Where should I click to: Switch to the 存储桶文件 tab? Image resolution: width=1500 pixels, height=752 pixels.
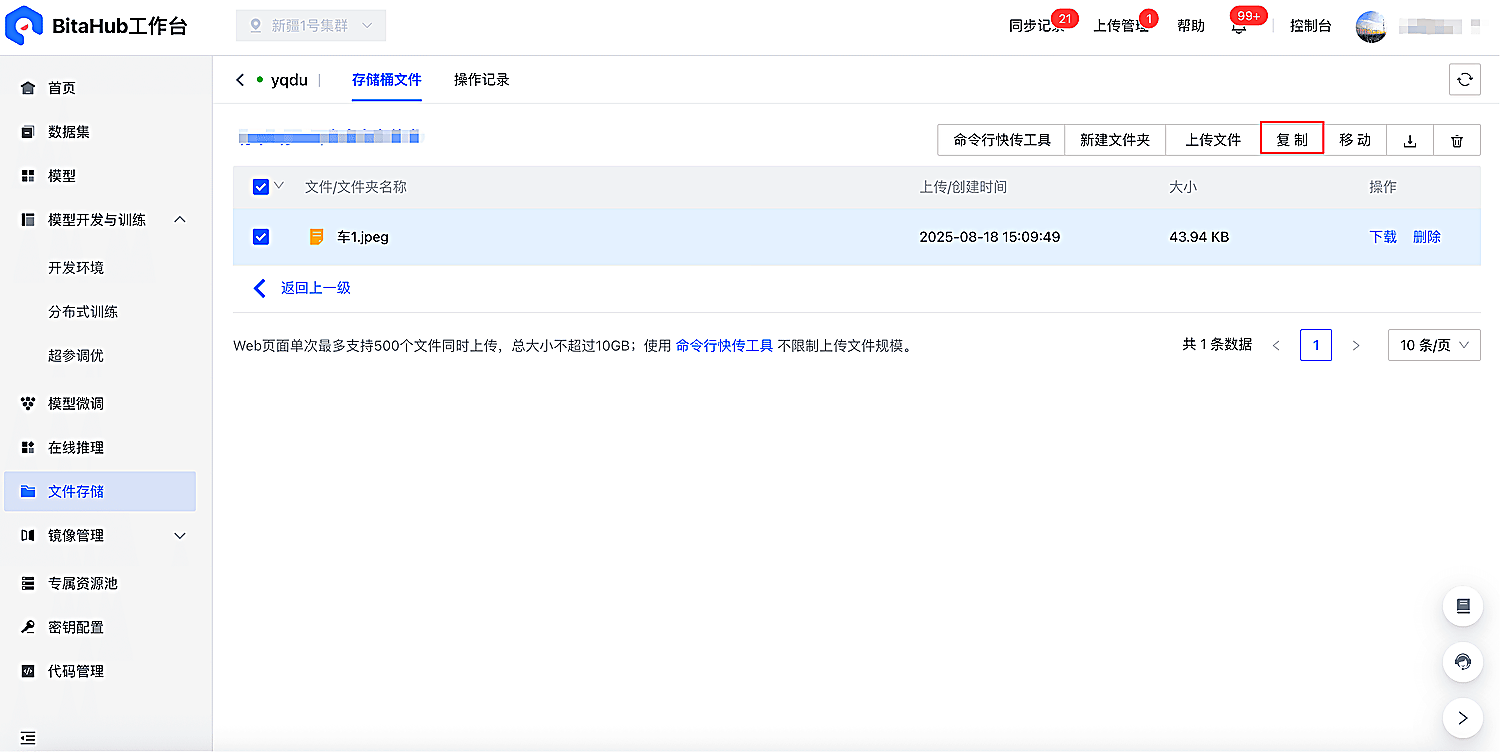tap(387, 80)
